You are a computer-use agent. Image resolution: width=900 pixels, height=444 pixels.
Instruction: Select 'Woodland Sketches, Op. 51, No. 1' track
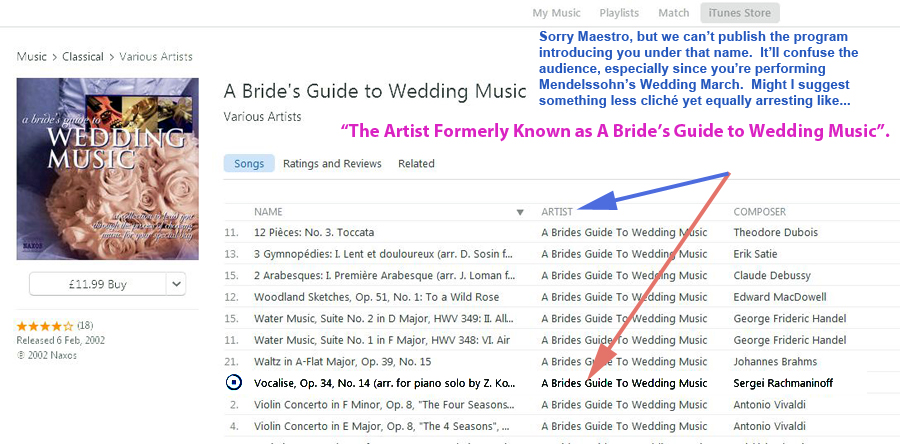(x=377, y=297)
